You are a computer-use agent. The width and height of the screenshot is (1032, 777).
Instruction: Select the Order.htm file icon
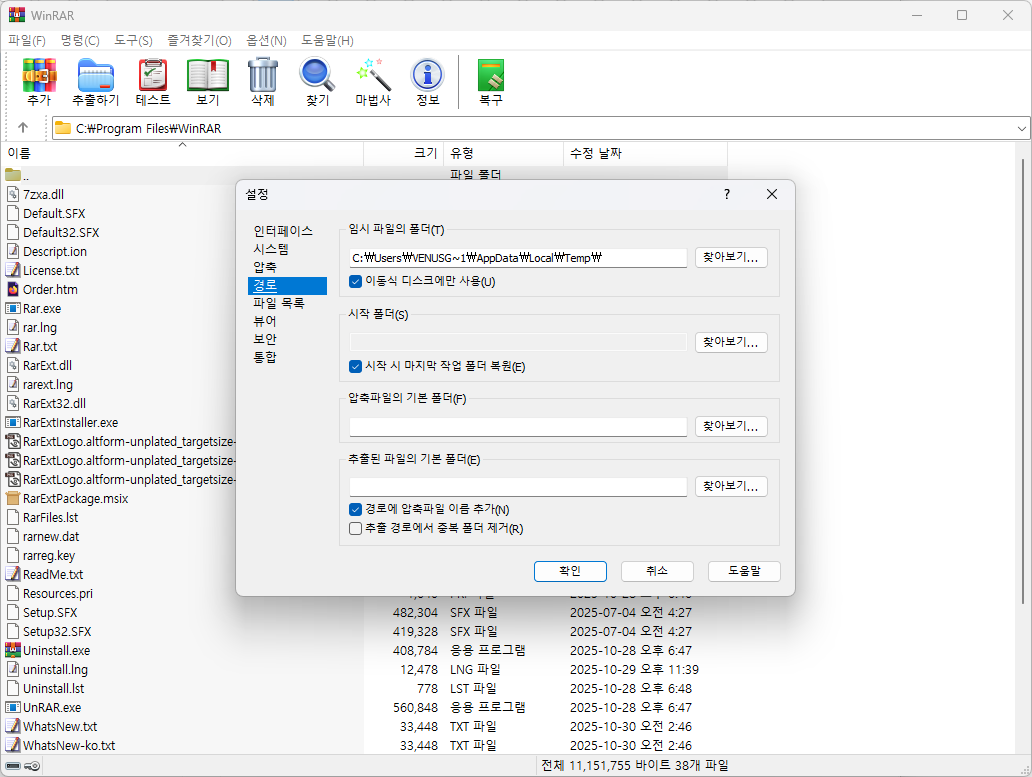pyautogui.click(x=13, y=289)
